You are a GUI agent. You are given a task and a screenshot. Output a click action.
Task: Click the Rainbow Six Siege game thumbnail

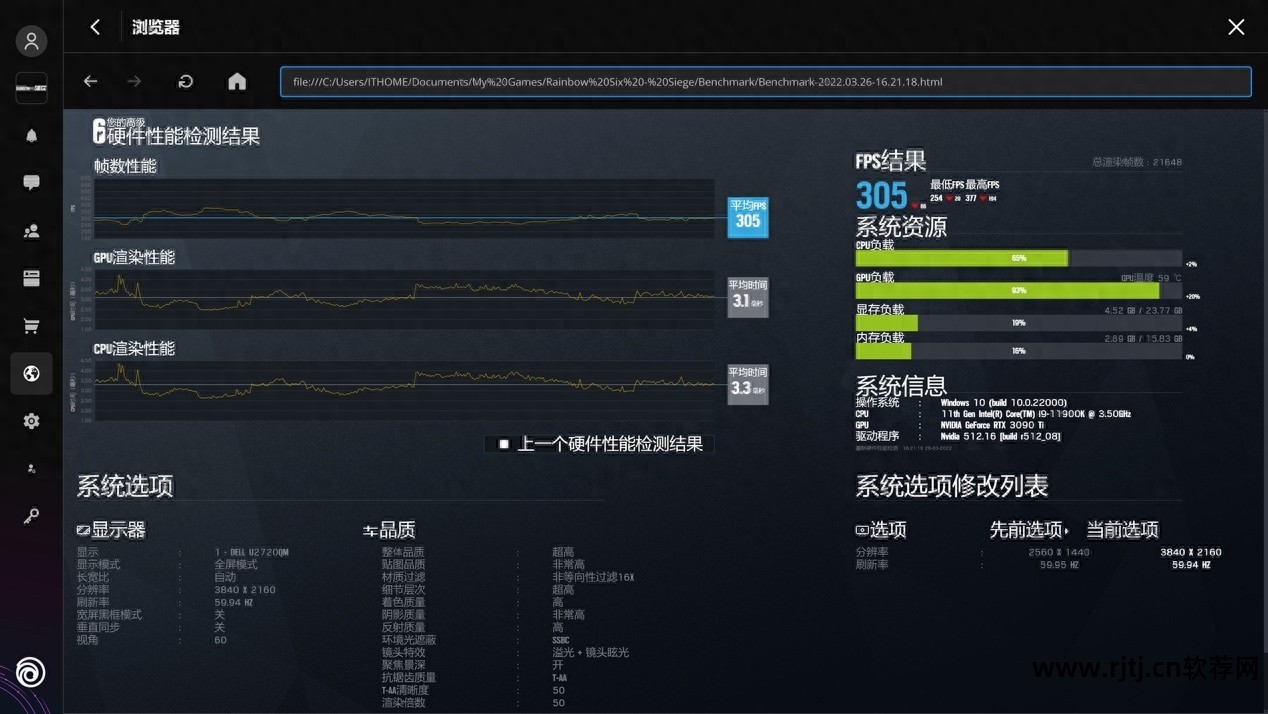31,88
